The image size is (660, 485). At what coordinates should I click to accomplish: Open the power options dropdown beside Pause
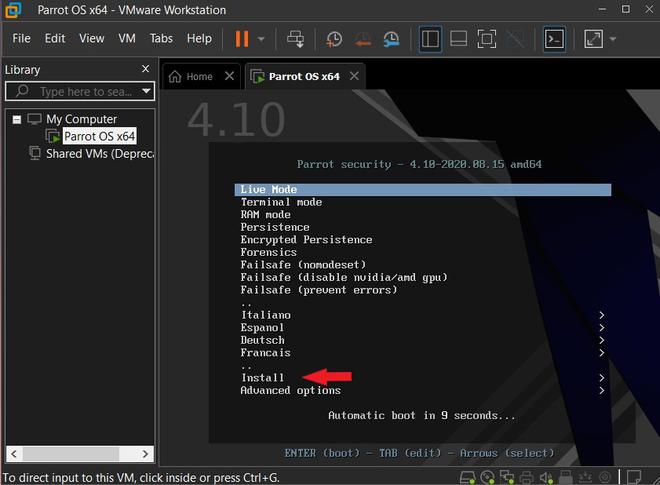[x=261, y=39]
